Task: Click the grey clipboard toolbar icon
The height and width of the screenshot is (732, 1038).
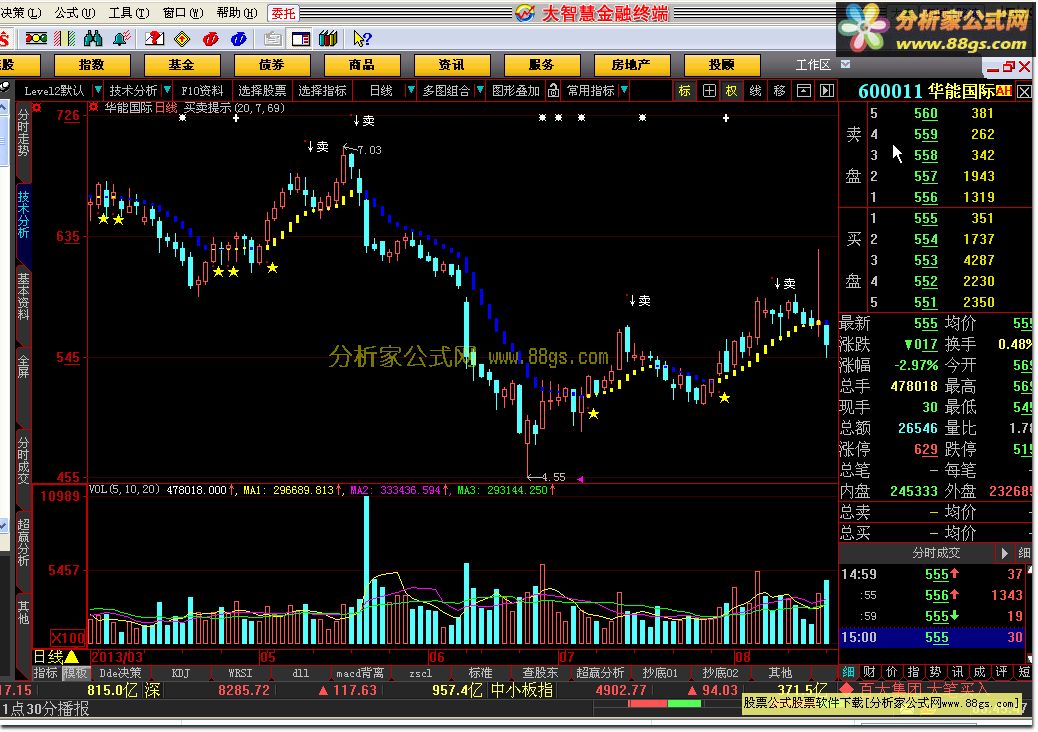Action: pos(272,39)
